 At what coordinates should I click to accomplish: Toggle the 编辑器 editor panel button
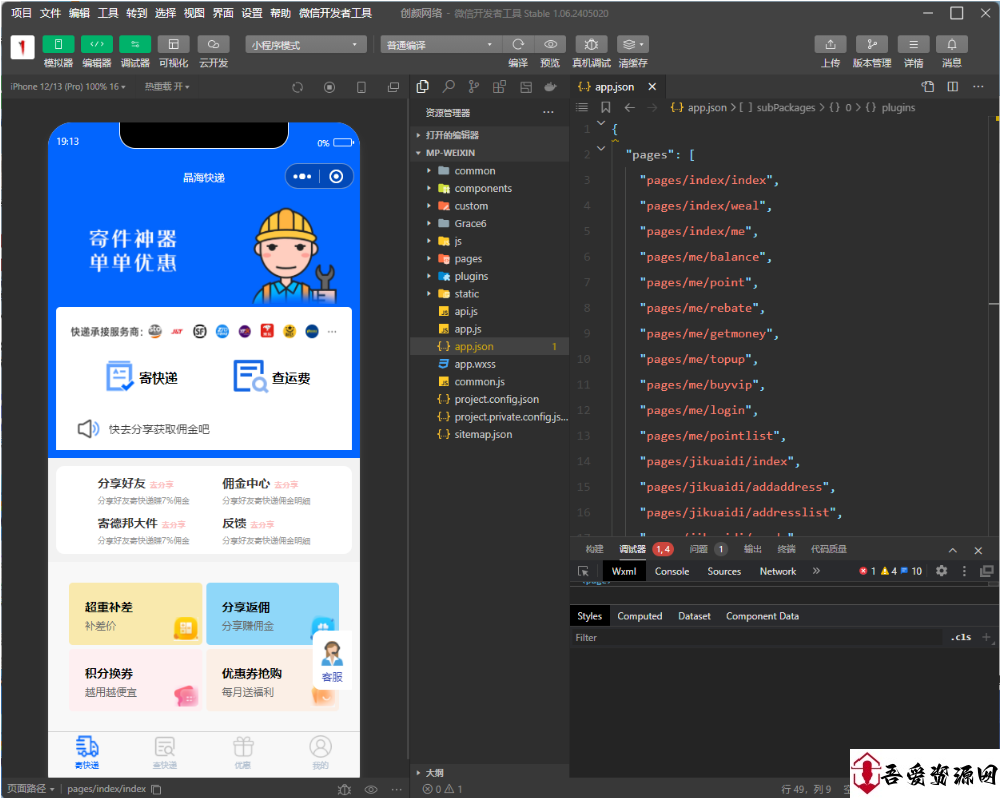[x=97, y=45]
